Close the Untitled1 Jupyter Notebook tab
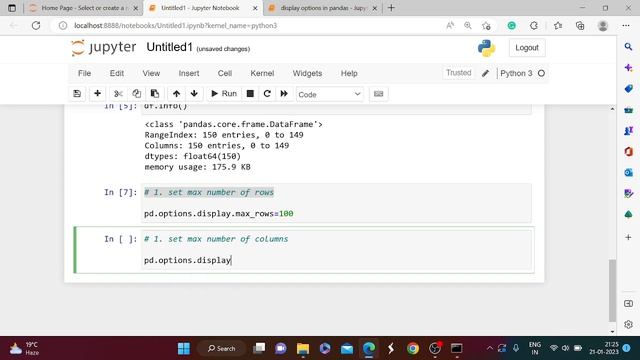640x360 pixels. tap(255, 8)
